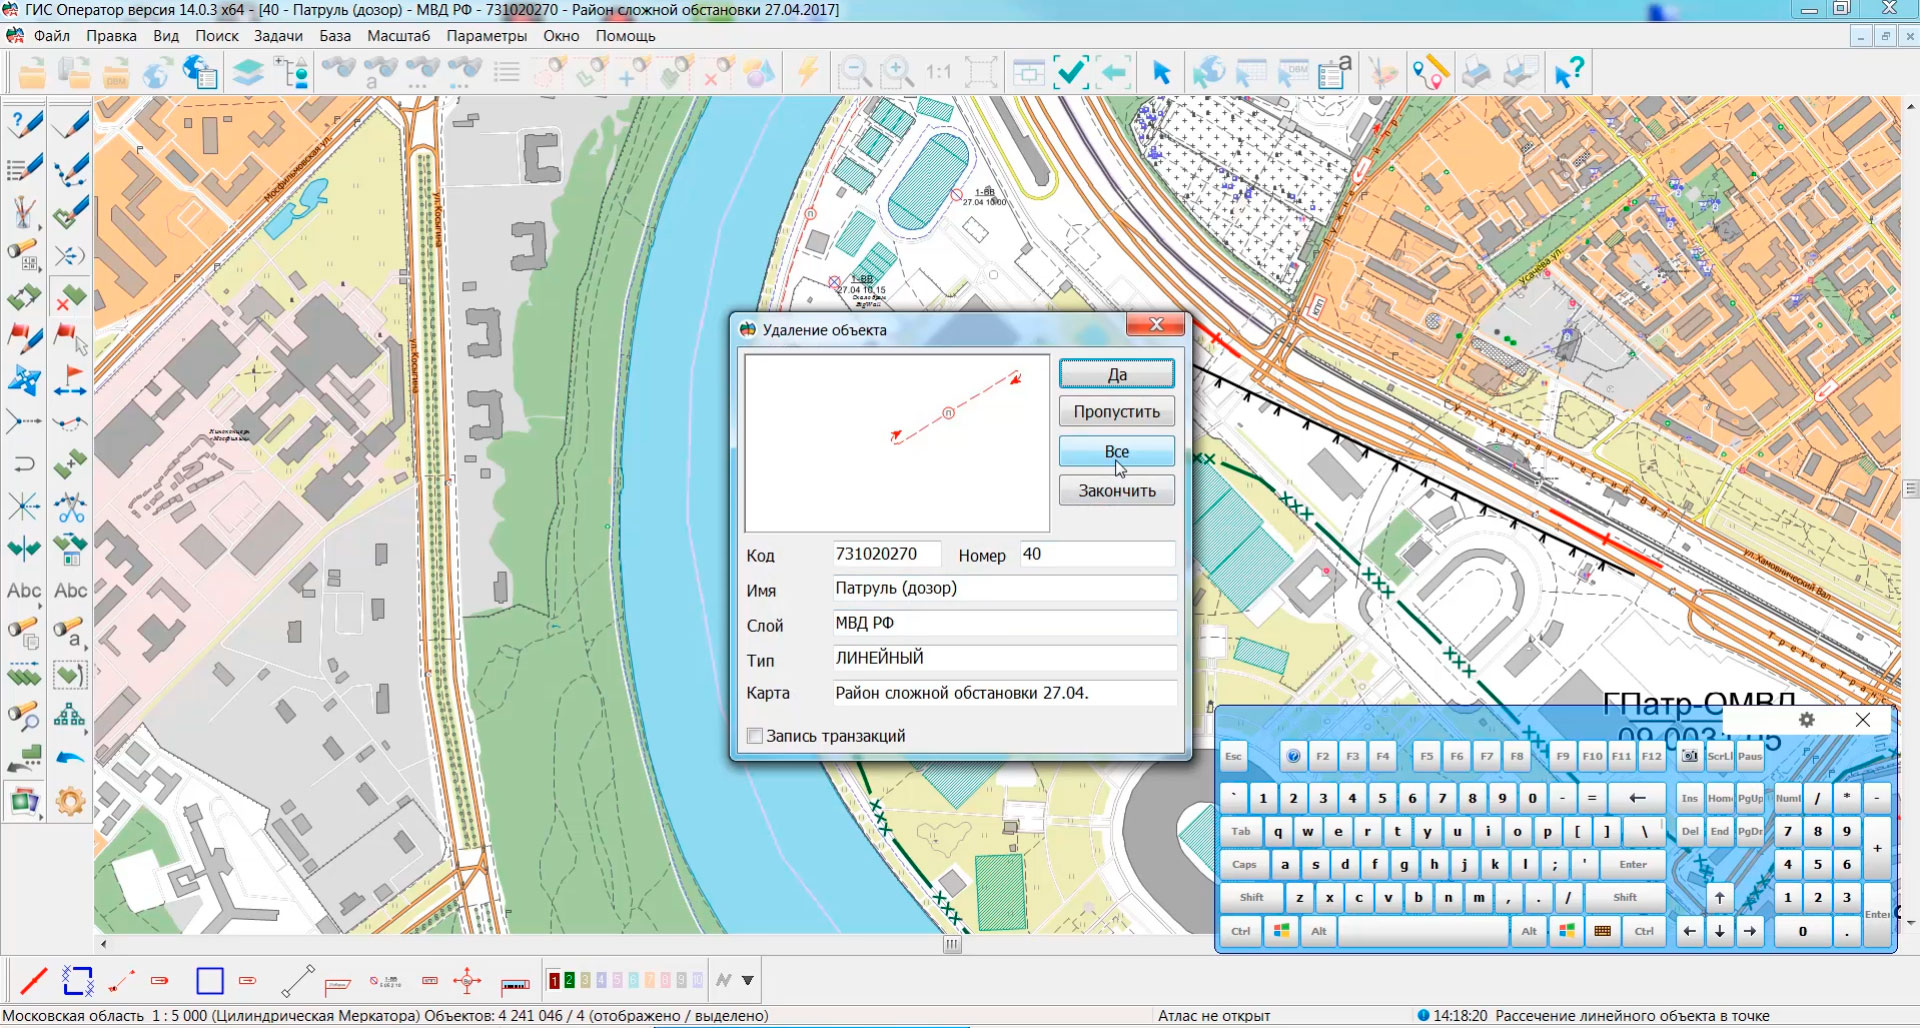The width and height of the screenshot is (1920, 1028).
Task: Click the scissors tool in left toolbar
Action: (70, 507)
